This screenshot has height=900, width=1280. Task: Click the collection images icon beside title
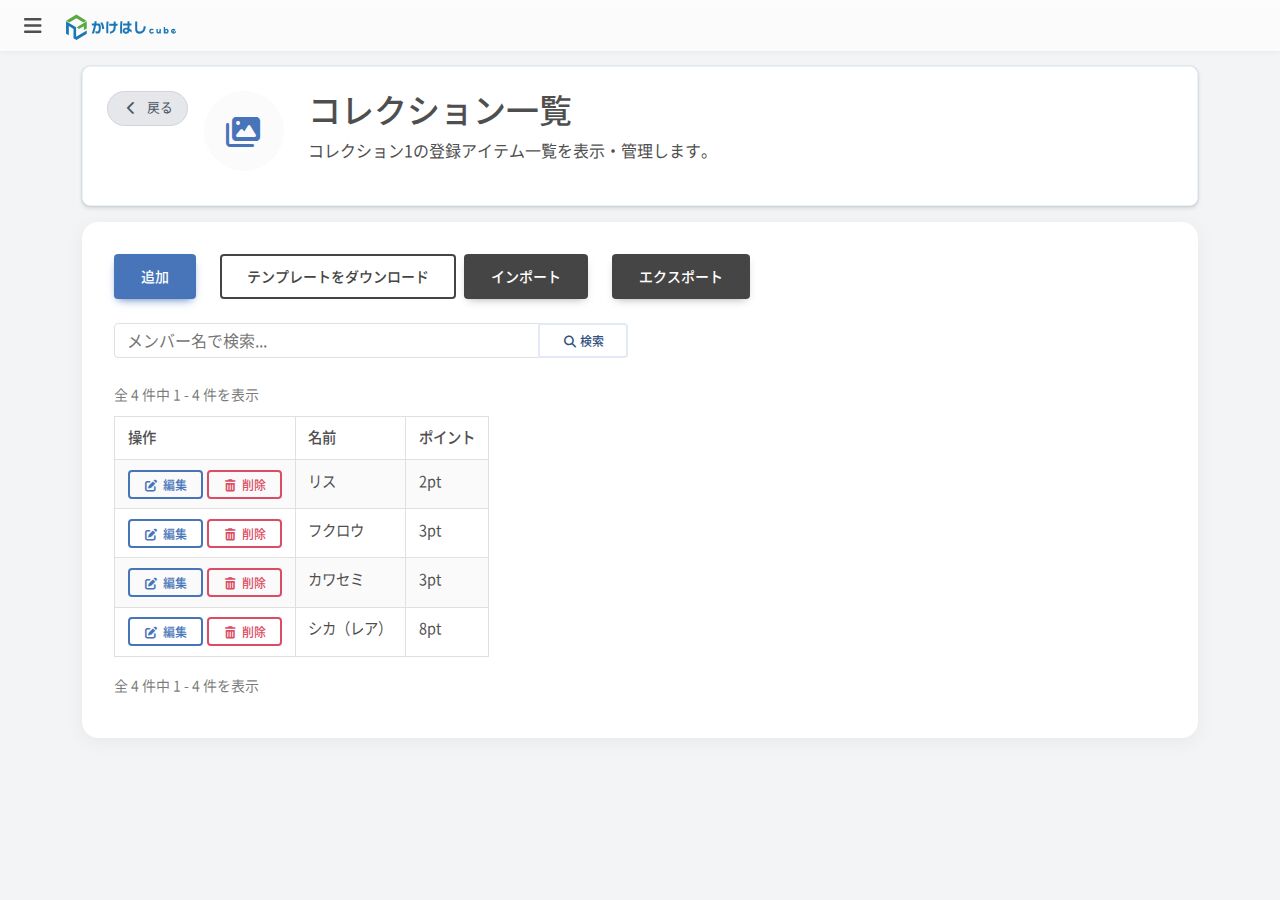243,131
